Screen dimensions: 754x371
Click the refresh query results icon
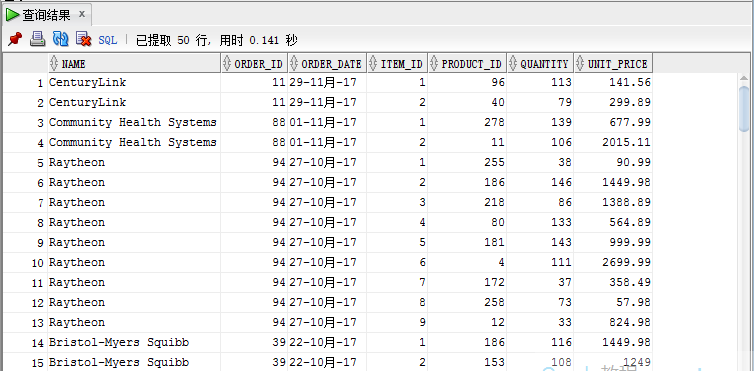tap(61, 39)
